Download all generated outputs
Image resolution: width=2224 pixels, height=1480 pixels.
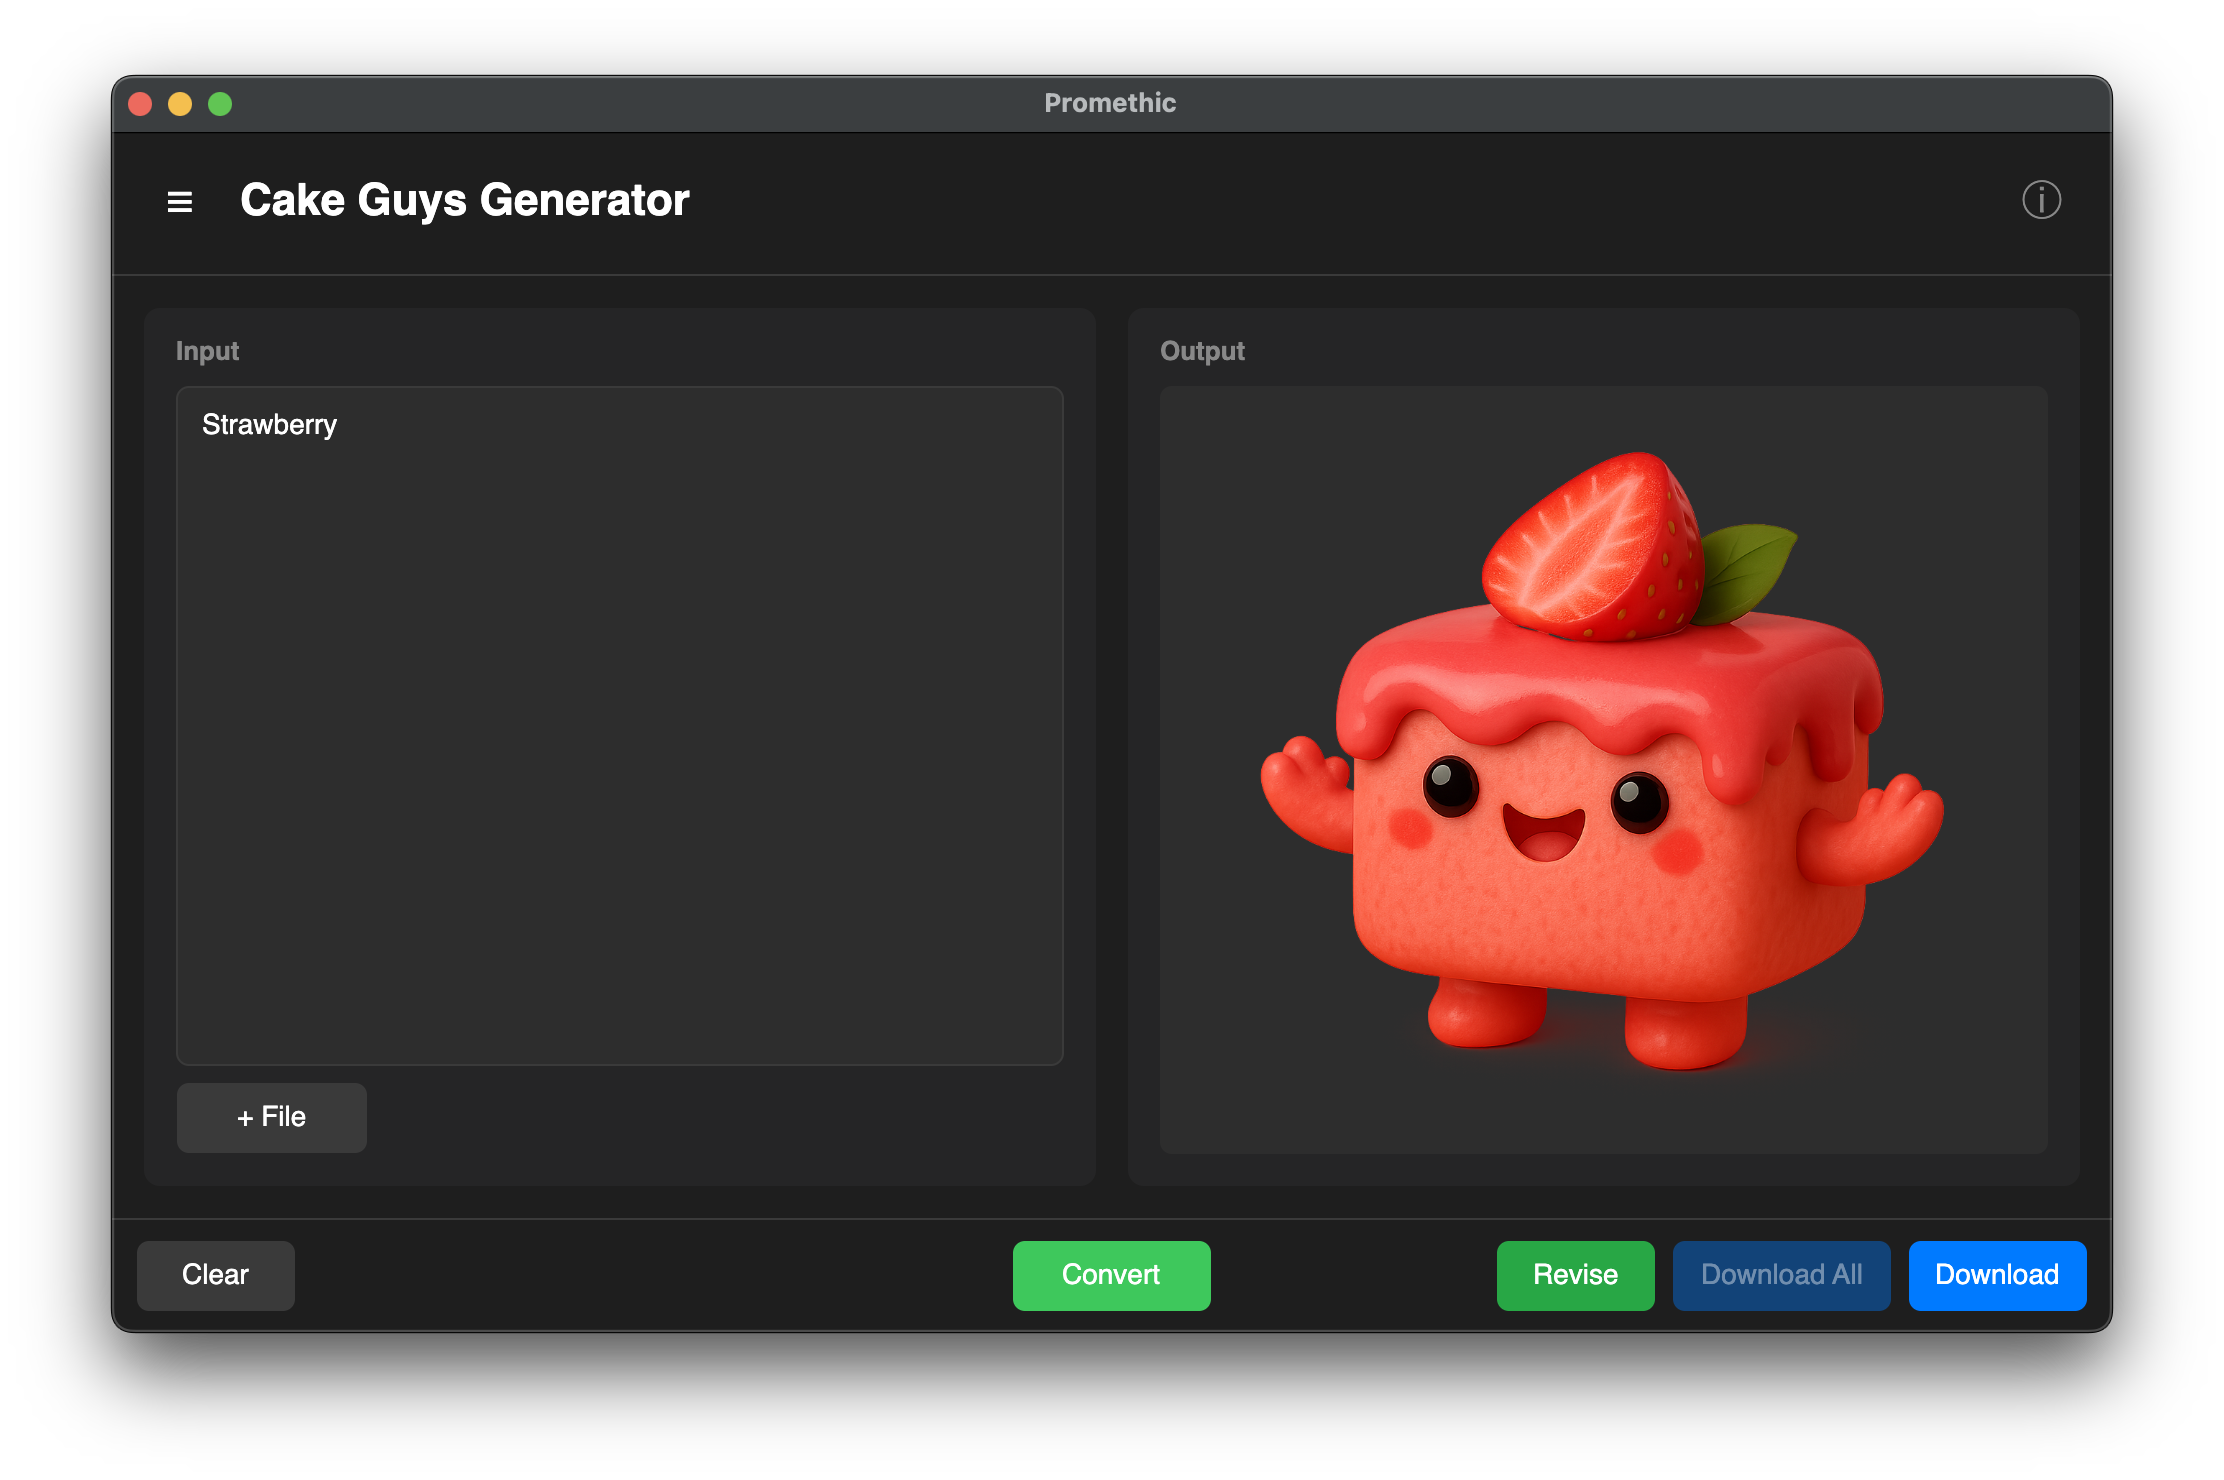1781,1275
